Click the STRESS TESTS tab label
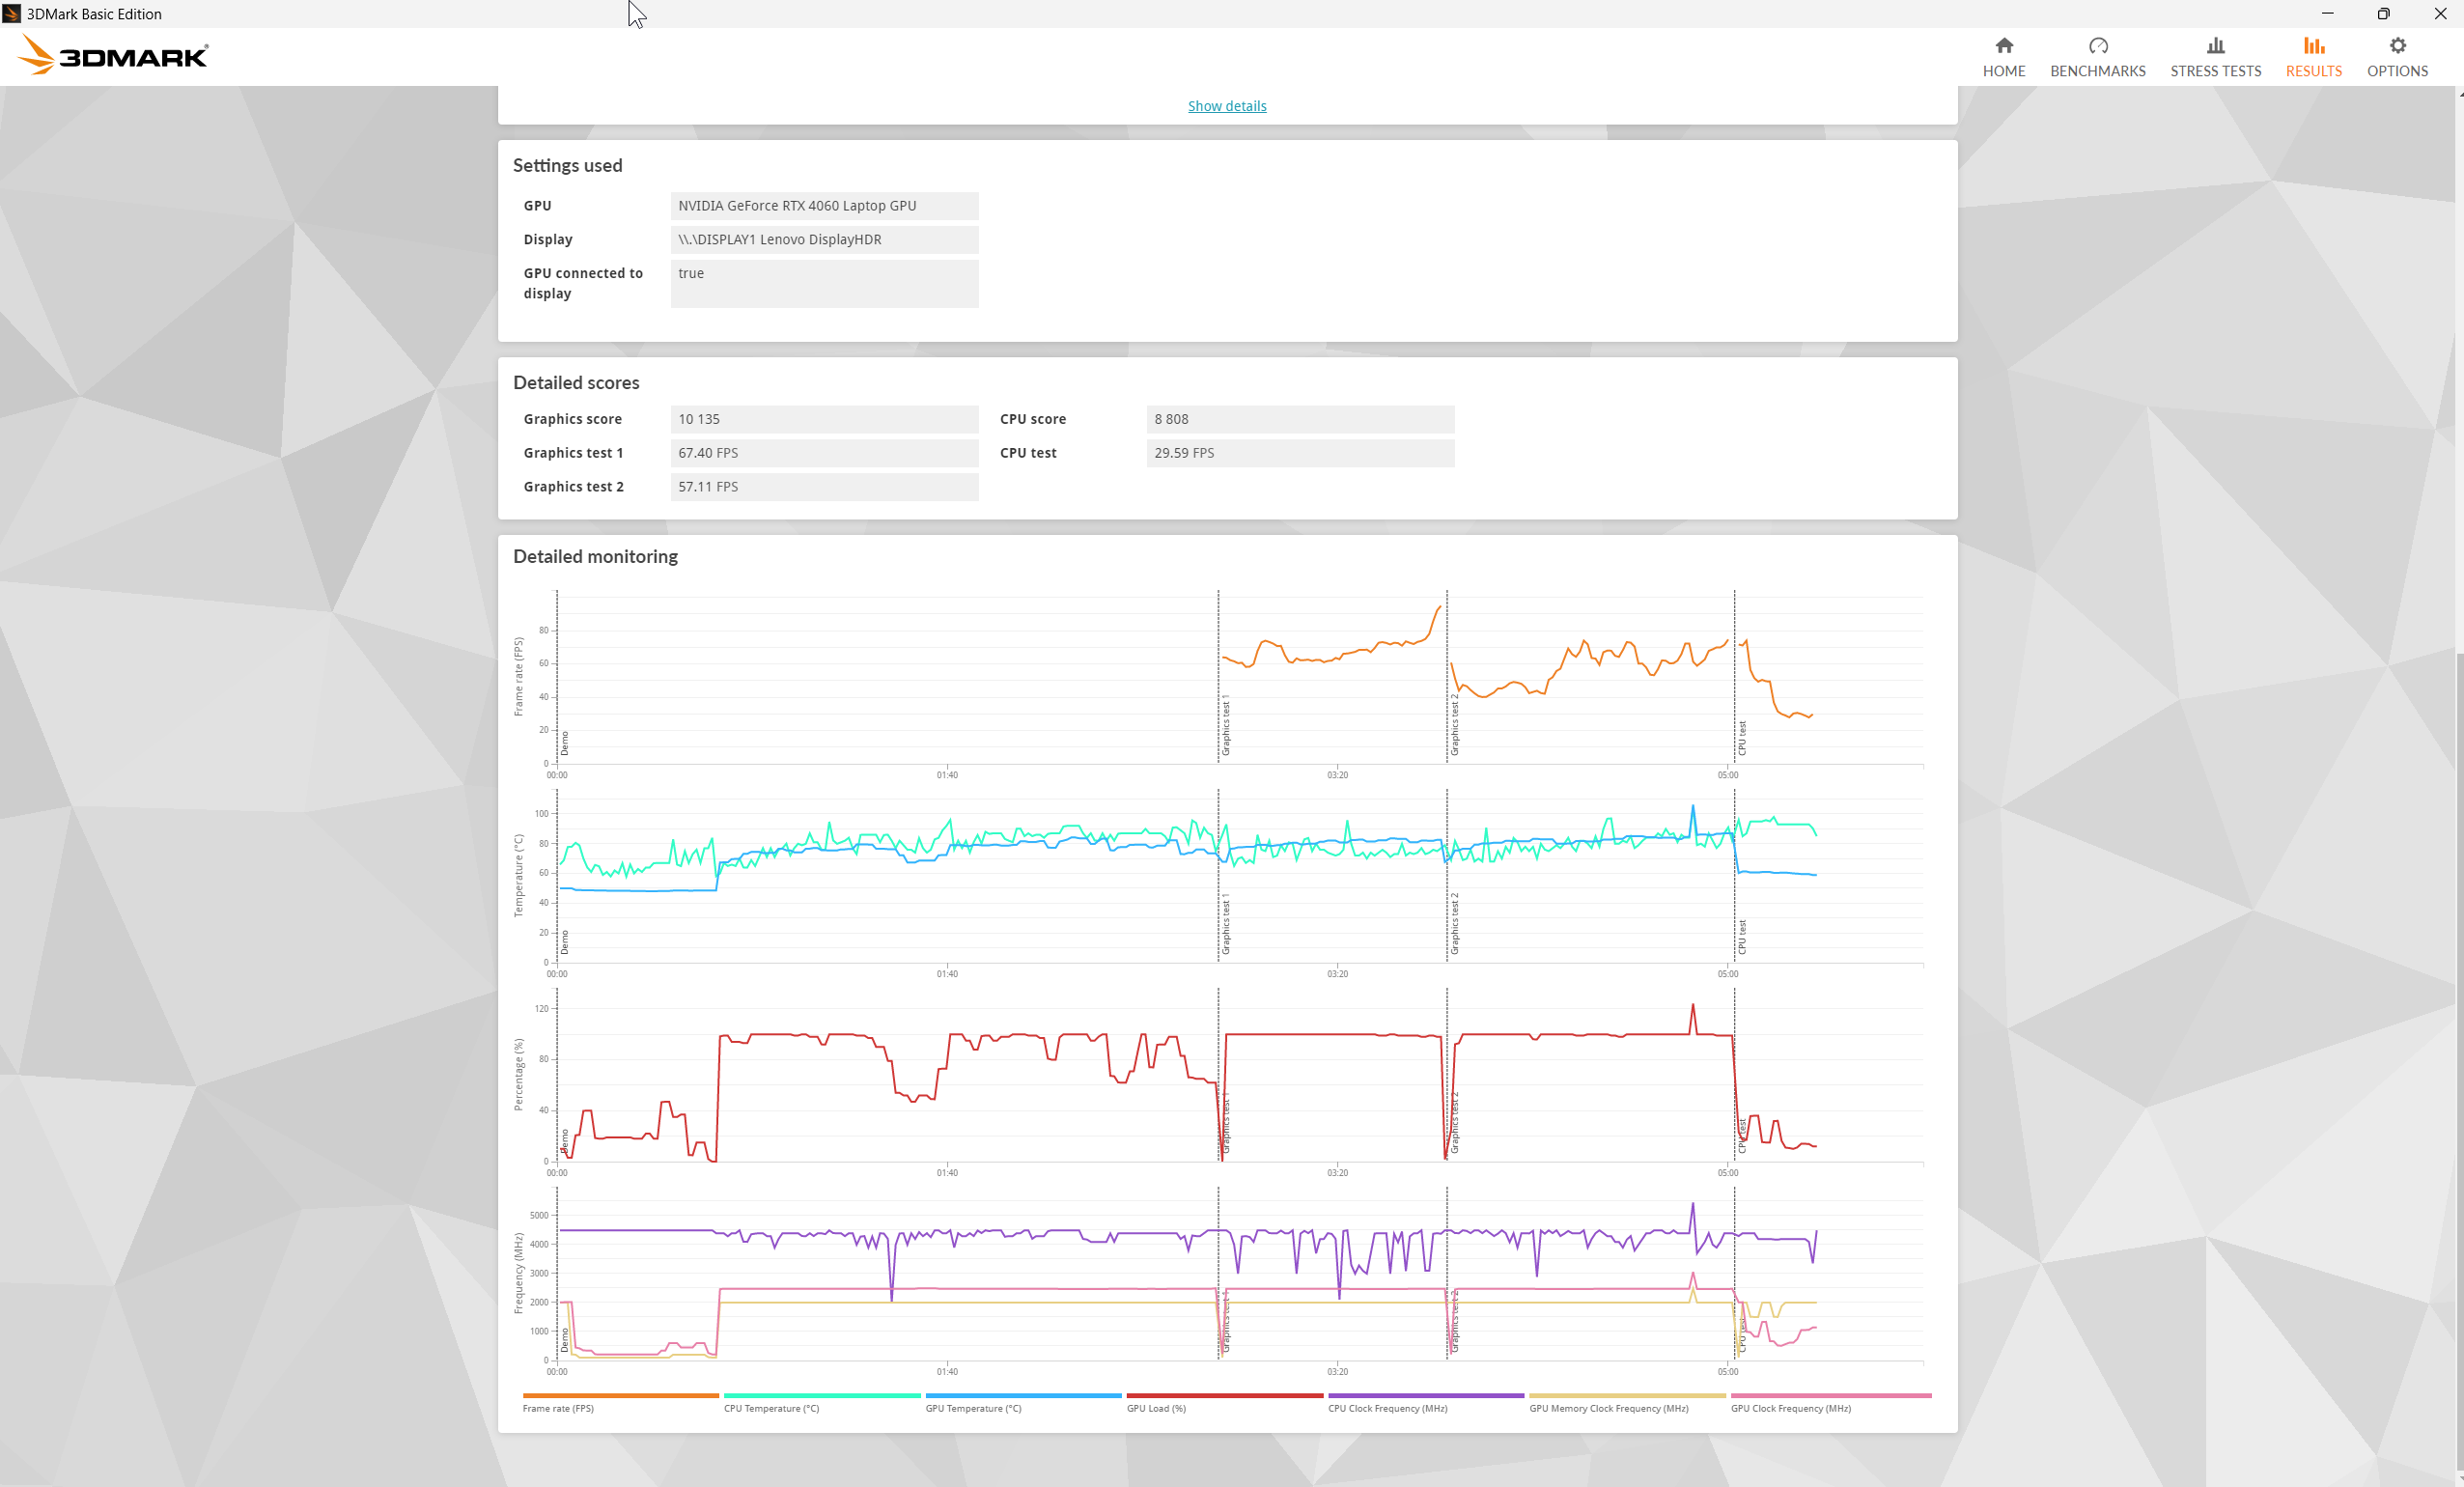This screenshot has height=1487, width=2464. click(x=2215, y=71)
